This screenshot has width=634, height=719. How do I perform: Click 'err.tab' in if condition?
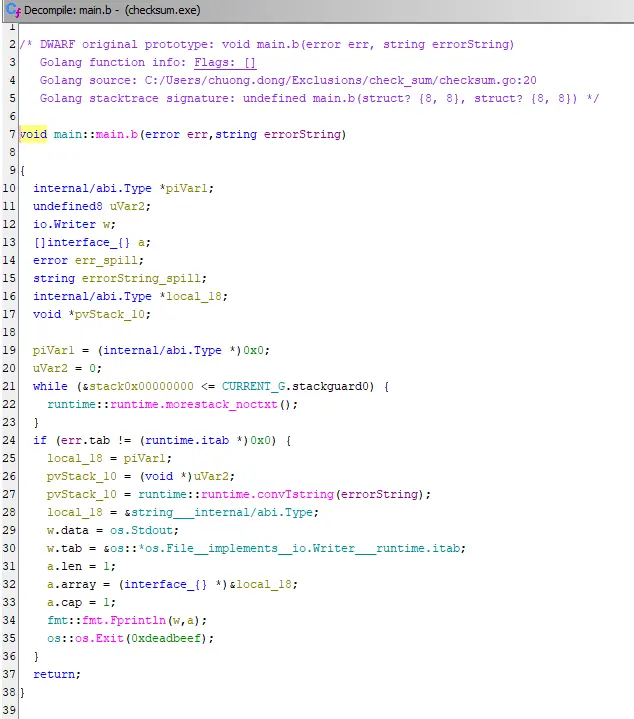85,440
